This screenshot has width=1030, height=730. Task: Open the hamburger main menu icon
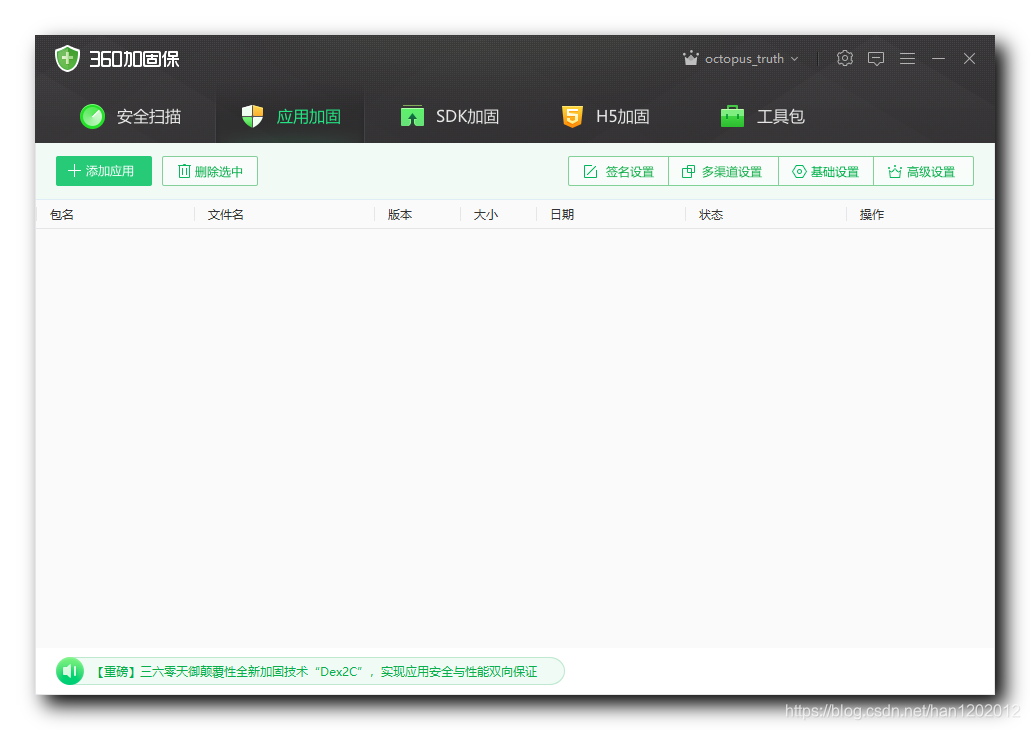pyautogui.click(x=907, y=58)
